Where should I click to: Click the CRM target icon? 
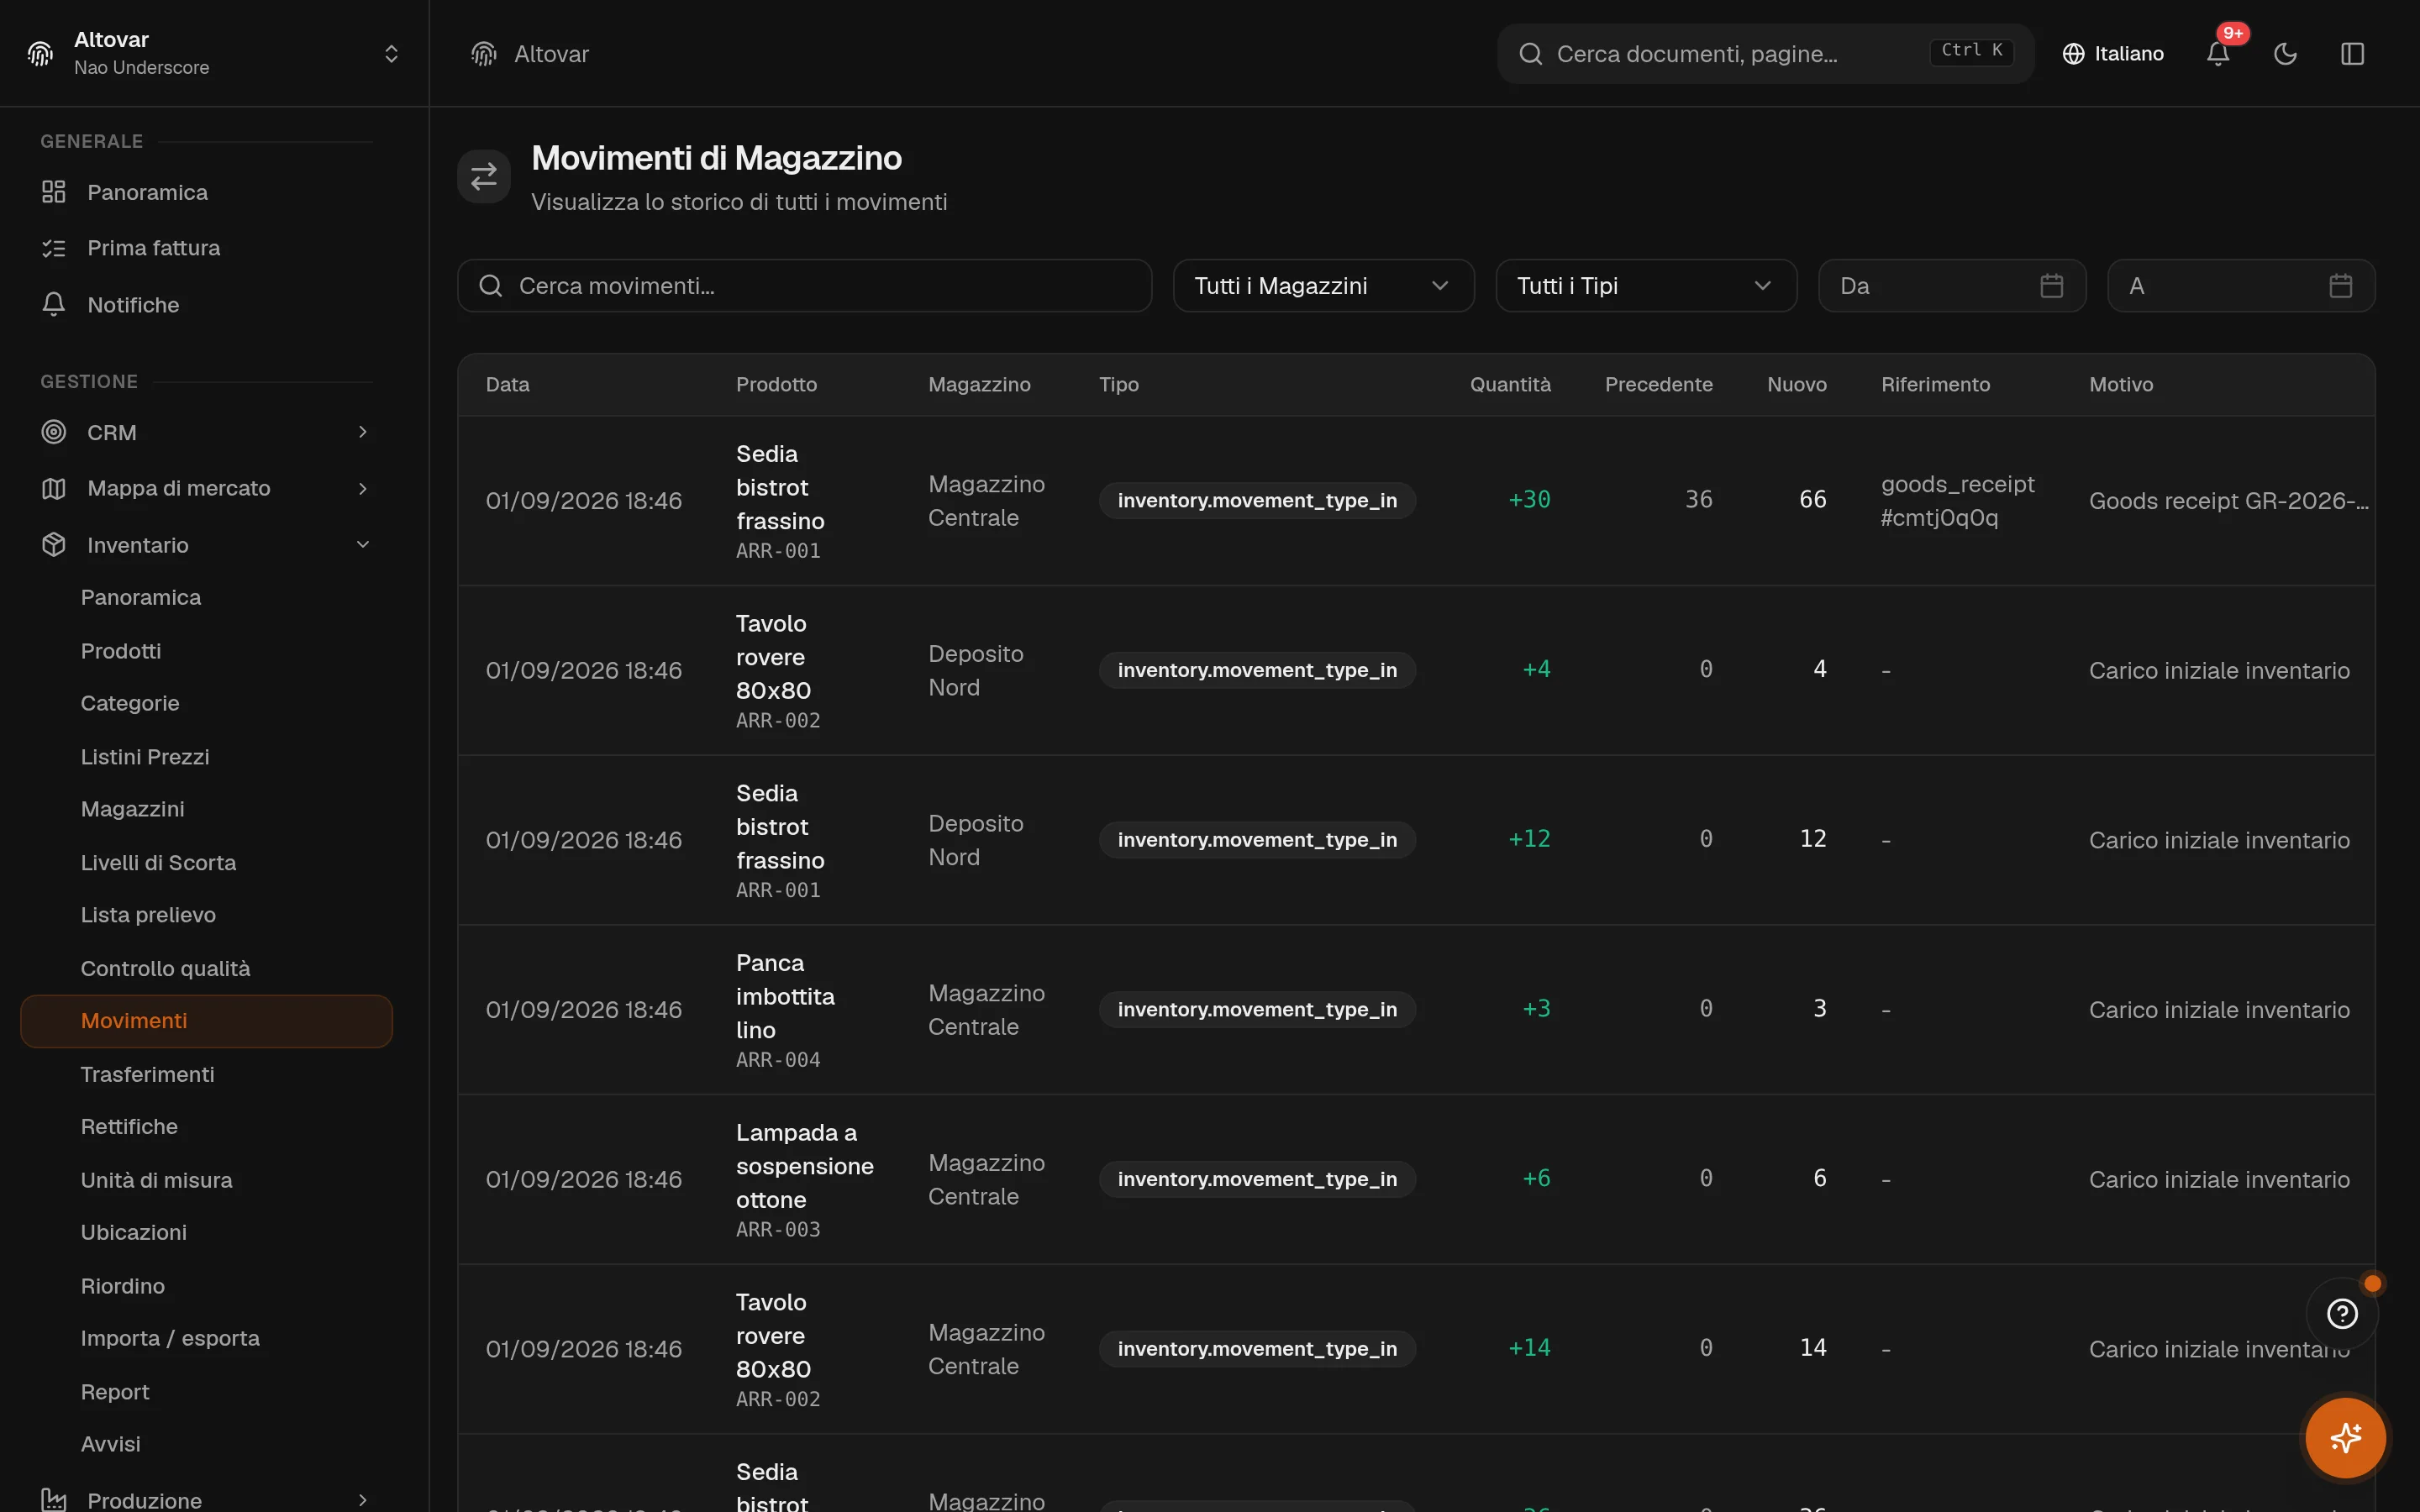coord(54,432)
